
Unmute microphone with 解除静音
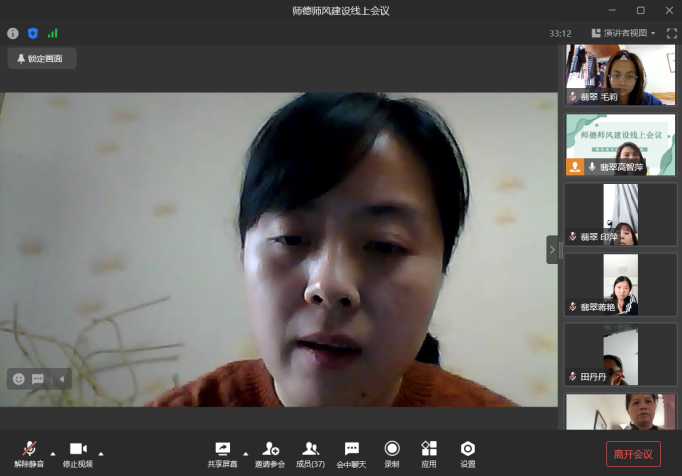coord(29,454)
